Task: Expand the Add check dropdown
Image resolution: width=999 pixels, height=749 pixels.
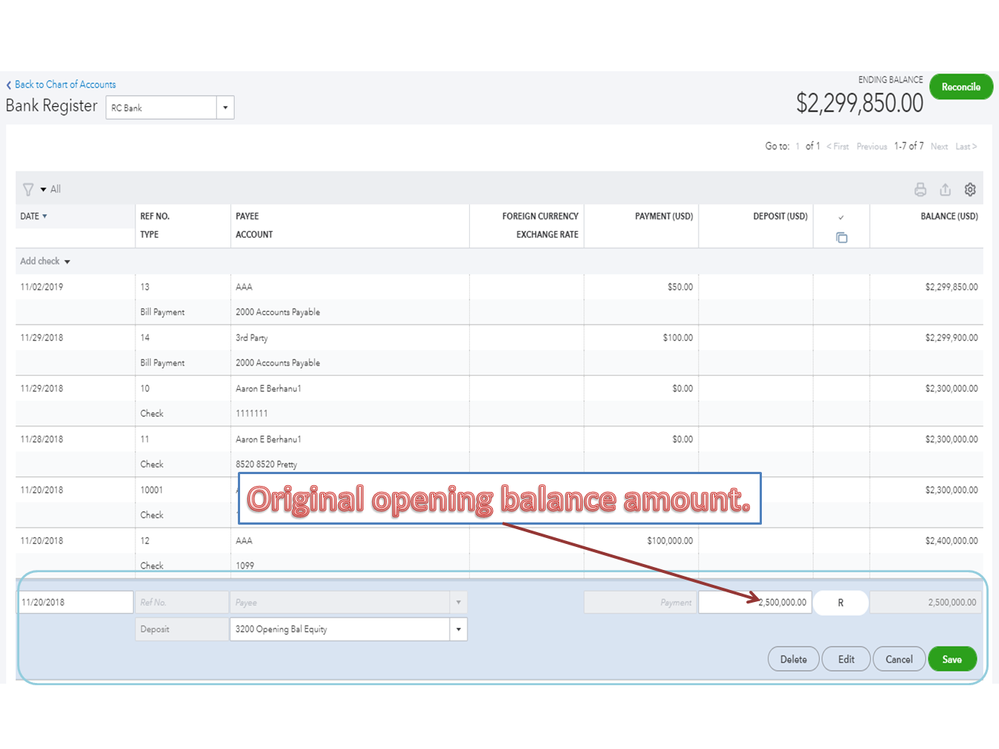Action: (x=45, y=262)
